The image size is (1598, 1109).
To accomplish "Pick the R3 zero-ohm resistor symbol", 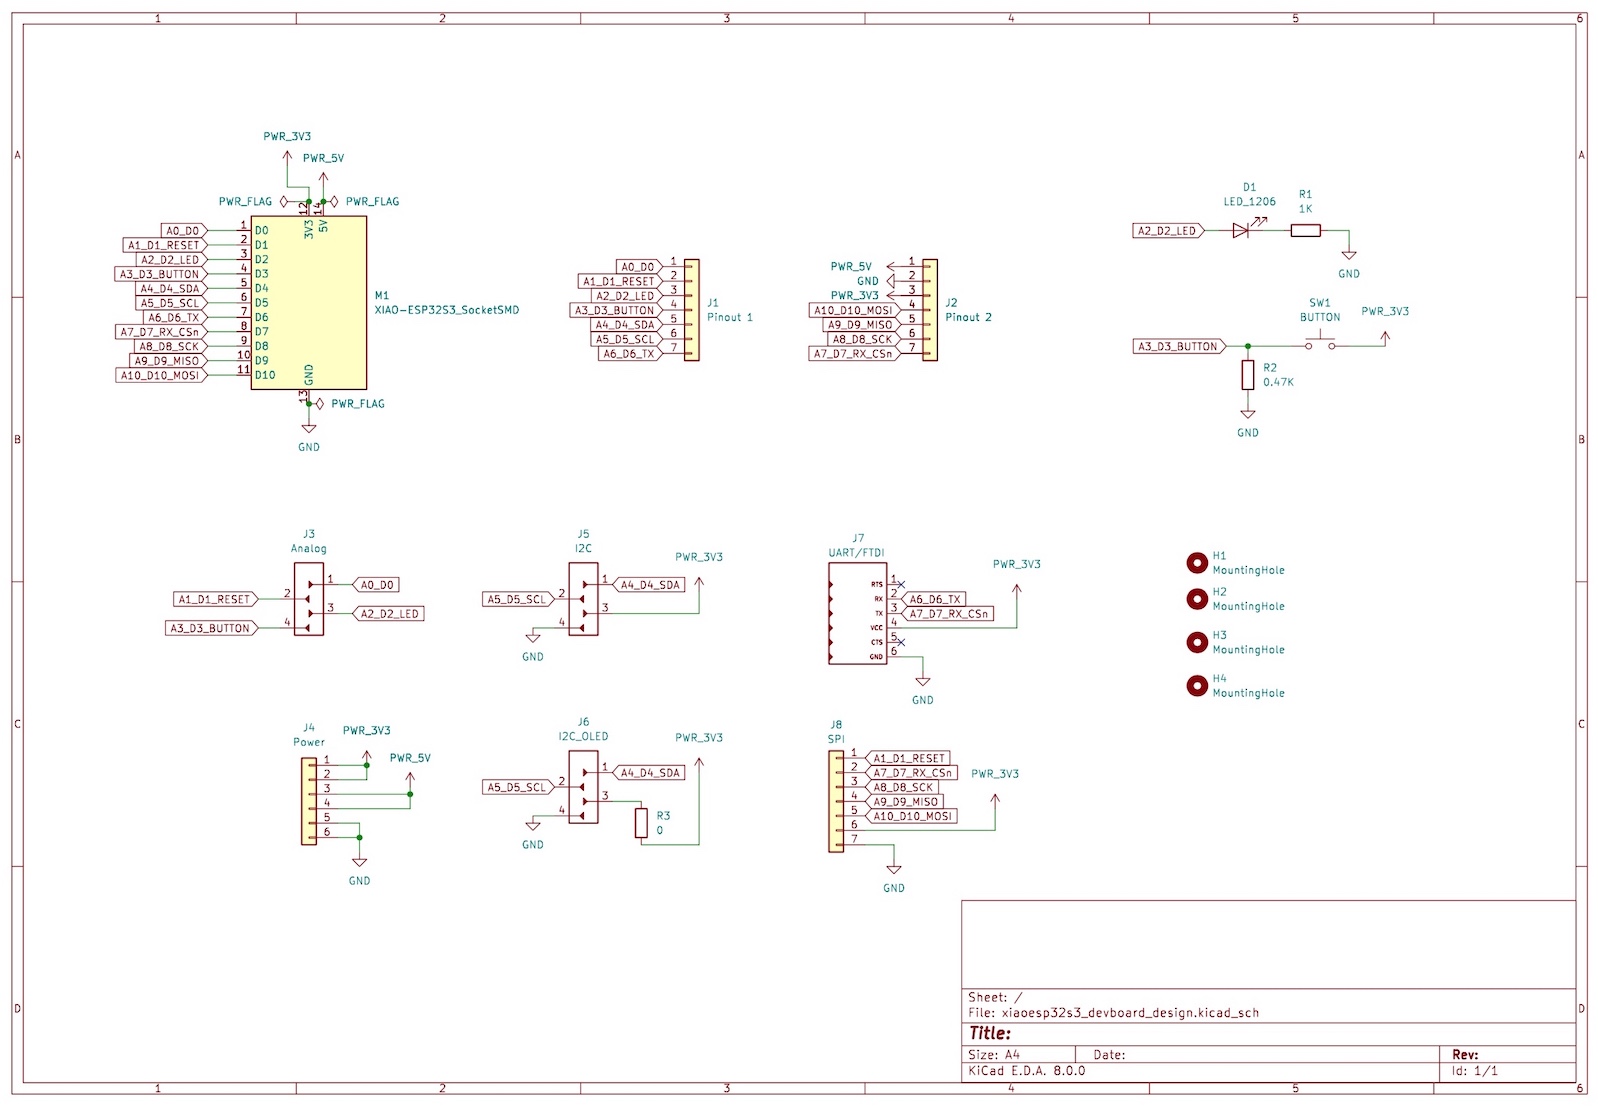I will [641, 823].
